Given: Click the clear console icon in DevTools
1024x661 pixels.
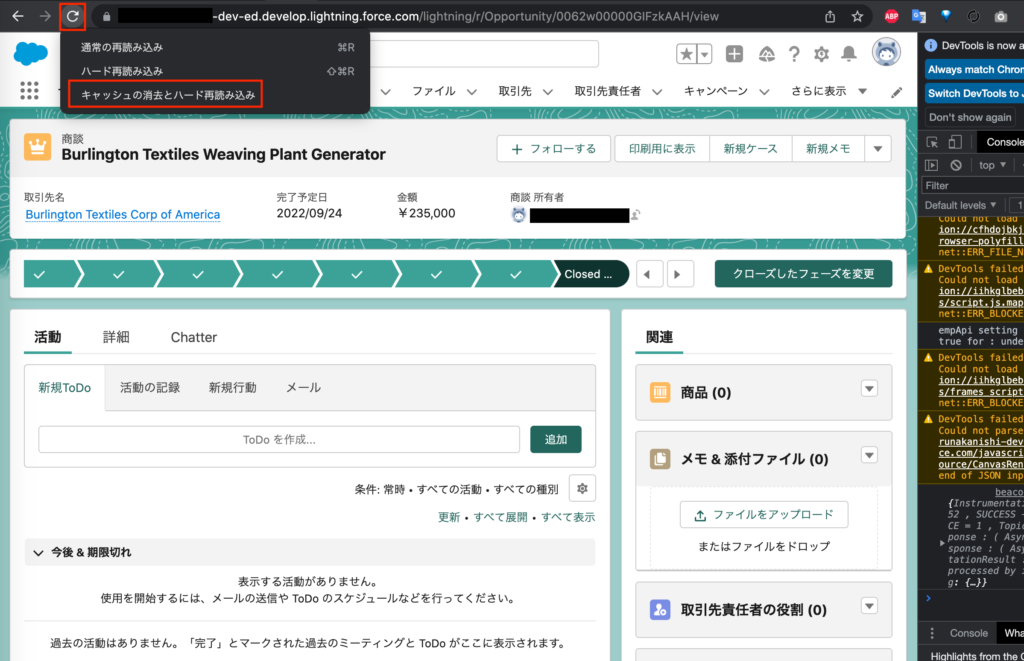Looking at the screenshot, I should click(x=956, y=165).
